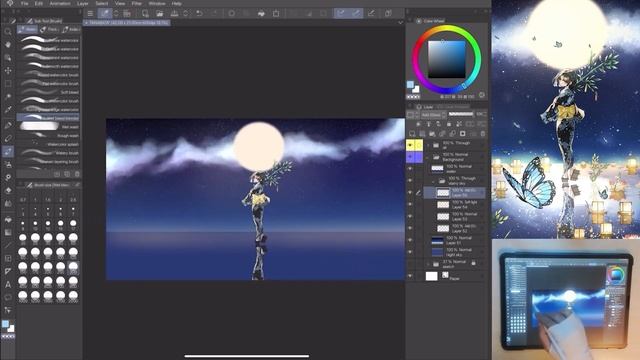Click the new layer folder icon
Image resolution: width=640 pixels, height=360 pixels.
(x=432, y=133)
